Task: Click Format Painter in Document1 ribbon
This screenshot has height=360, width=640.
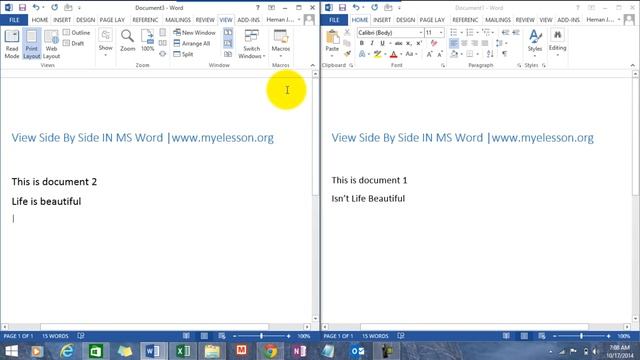Action: pos(347,54)
